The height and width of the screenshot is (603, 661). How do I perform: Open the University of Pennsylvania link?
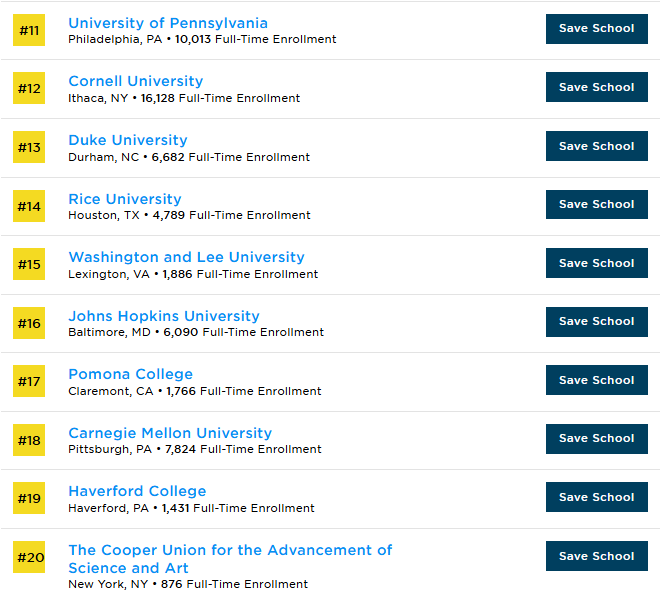[168, 24]
